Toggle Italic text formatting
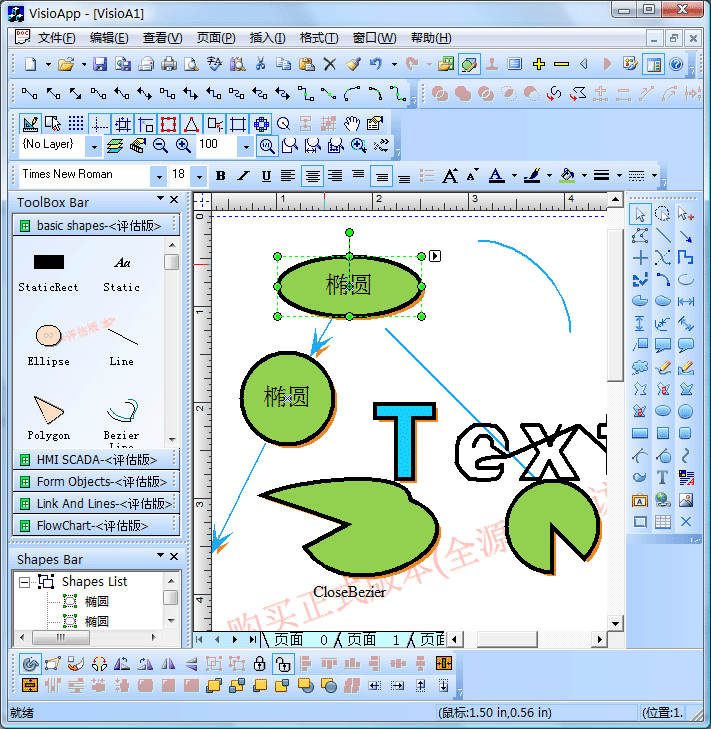The height and width of the screenshot is (729, 711). [x=243, y=176]
